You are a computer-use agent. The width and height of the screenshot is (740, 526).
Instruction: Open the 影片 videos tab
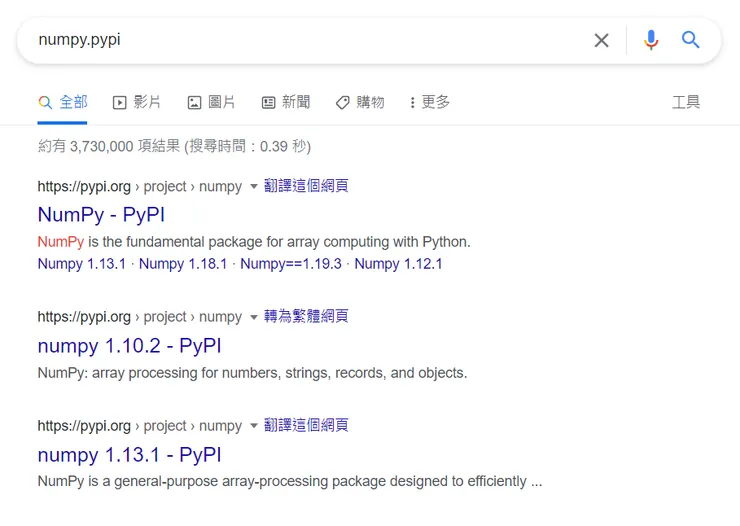tap(137, 102)
